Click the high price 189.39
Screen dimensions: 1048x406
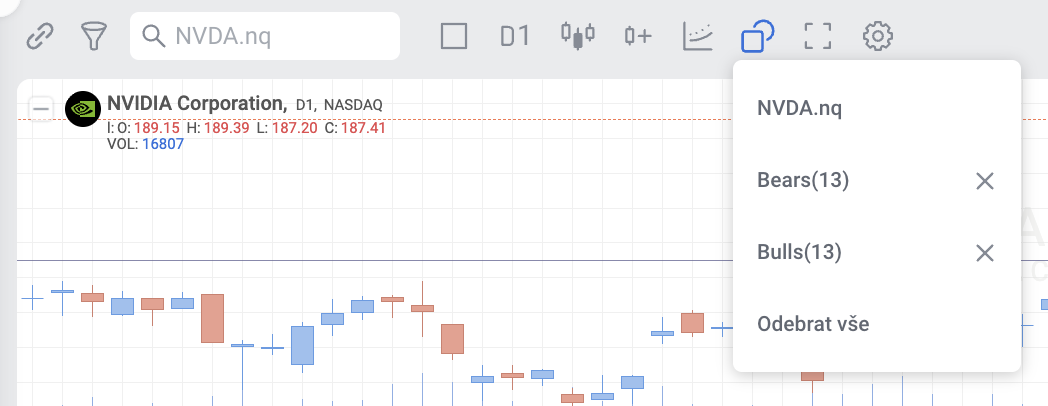[227, 128]
